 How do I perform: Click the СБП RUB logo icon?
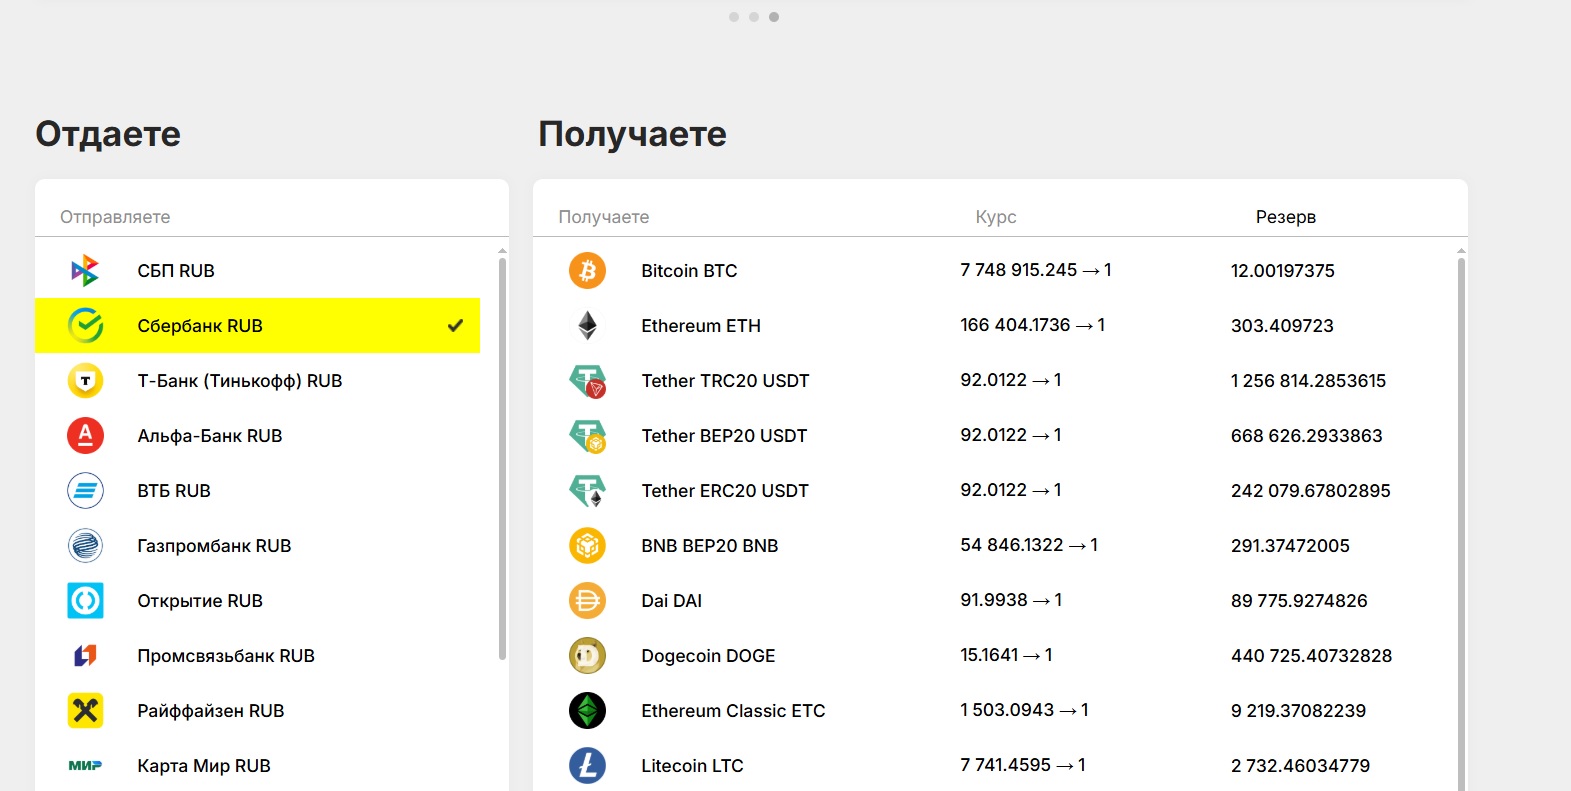point(85,271)
